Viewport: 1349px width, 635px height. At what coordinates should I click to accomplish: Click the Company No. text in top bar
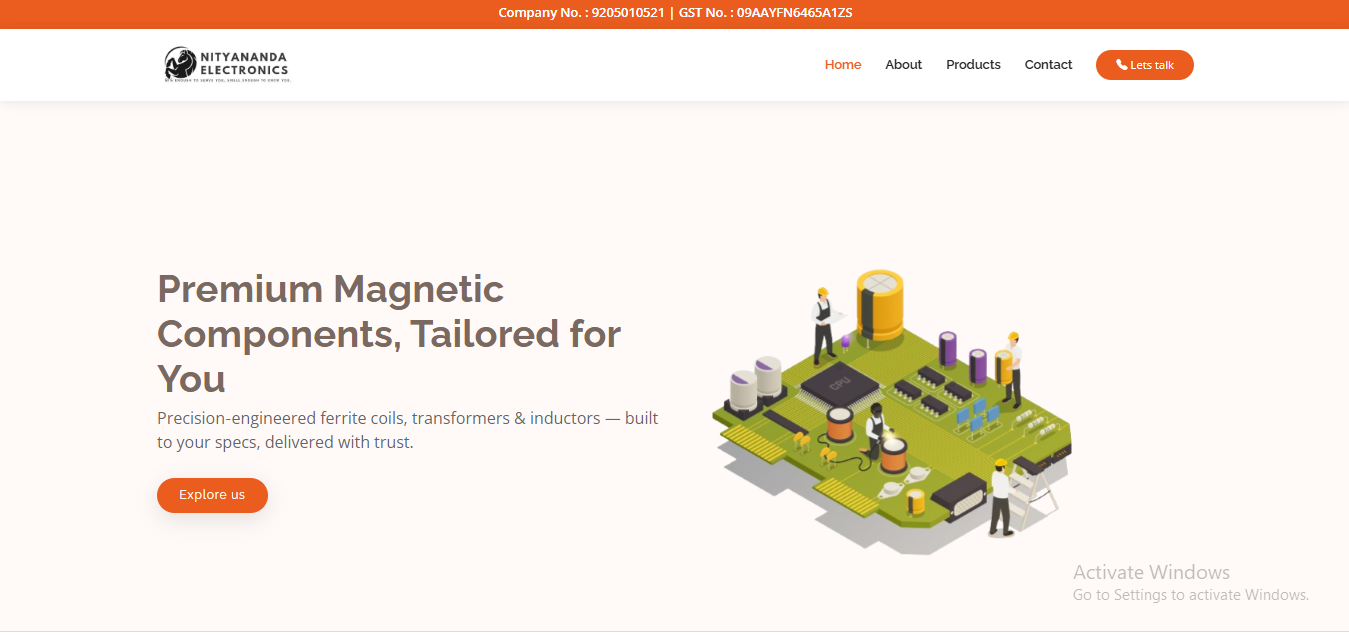580,13
